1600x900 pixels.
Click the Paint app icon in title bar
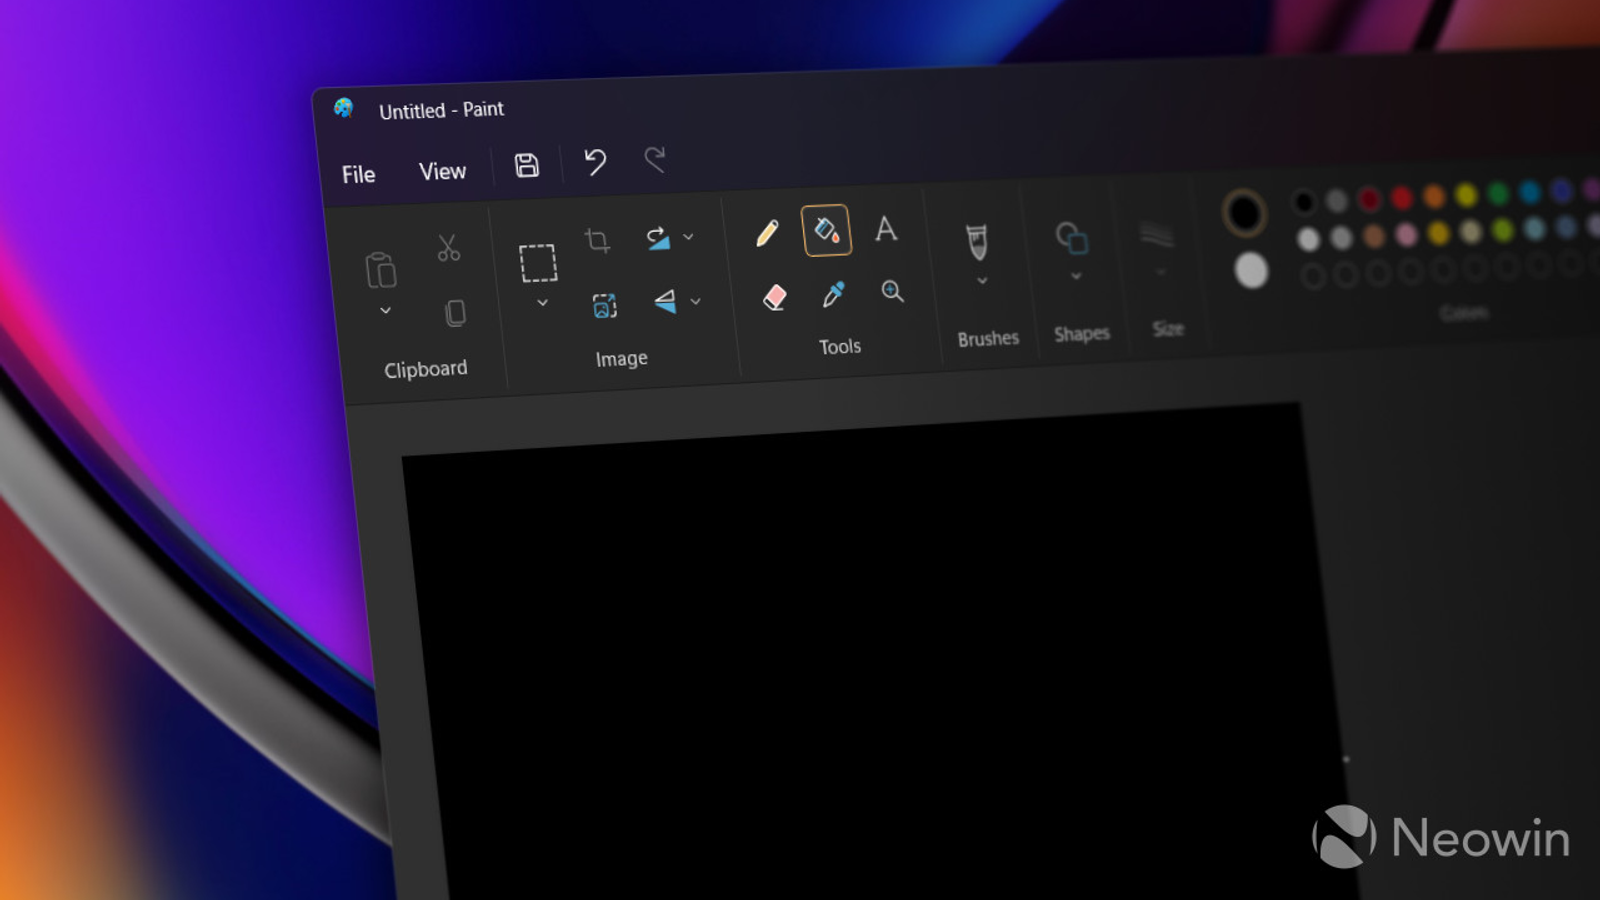pos(344,108)
